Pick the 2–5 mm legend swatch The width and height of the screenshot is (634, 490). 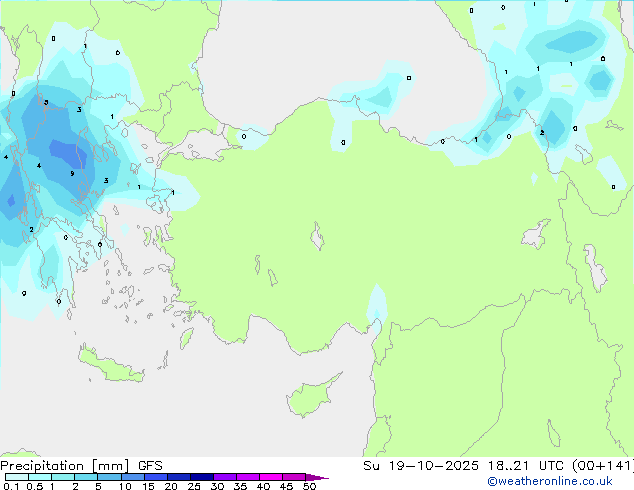(x=86, y=477)
